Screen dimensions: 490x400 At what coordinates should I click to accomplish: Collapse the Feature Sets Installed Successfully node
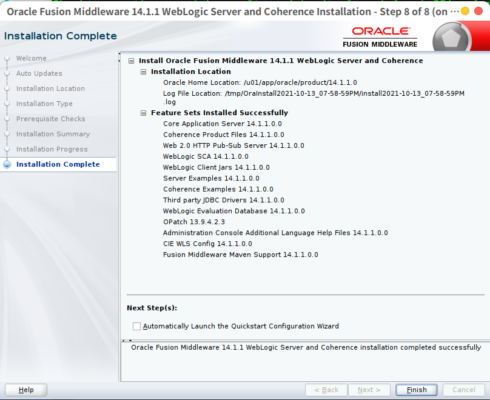coord(143,113)
